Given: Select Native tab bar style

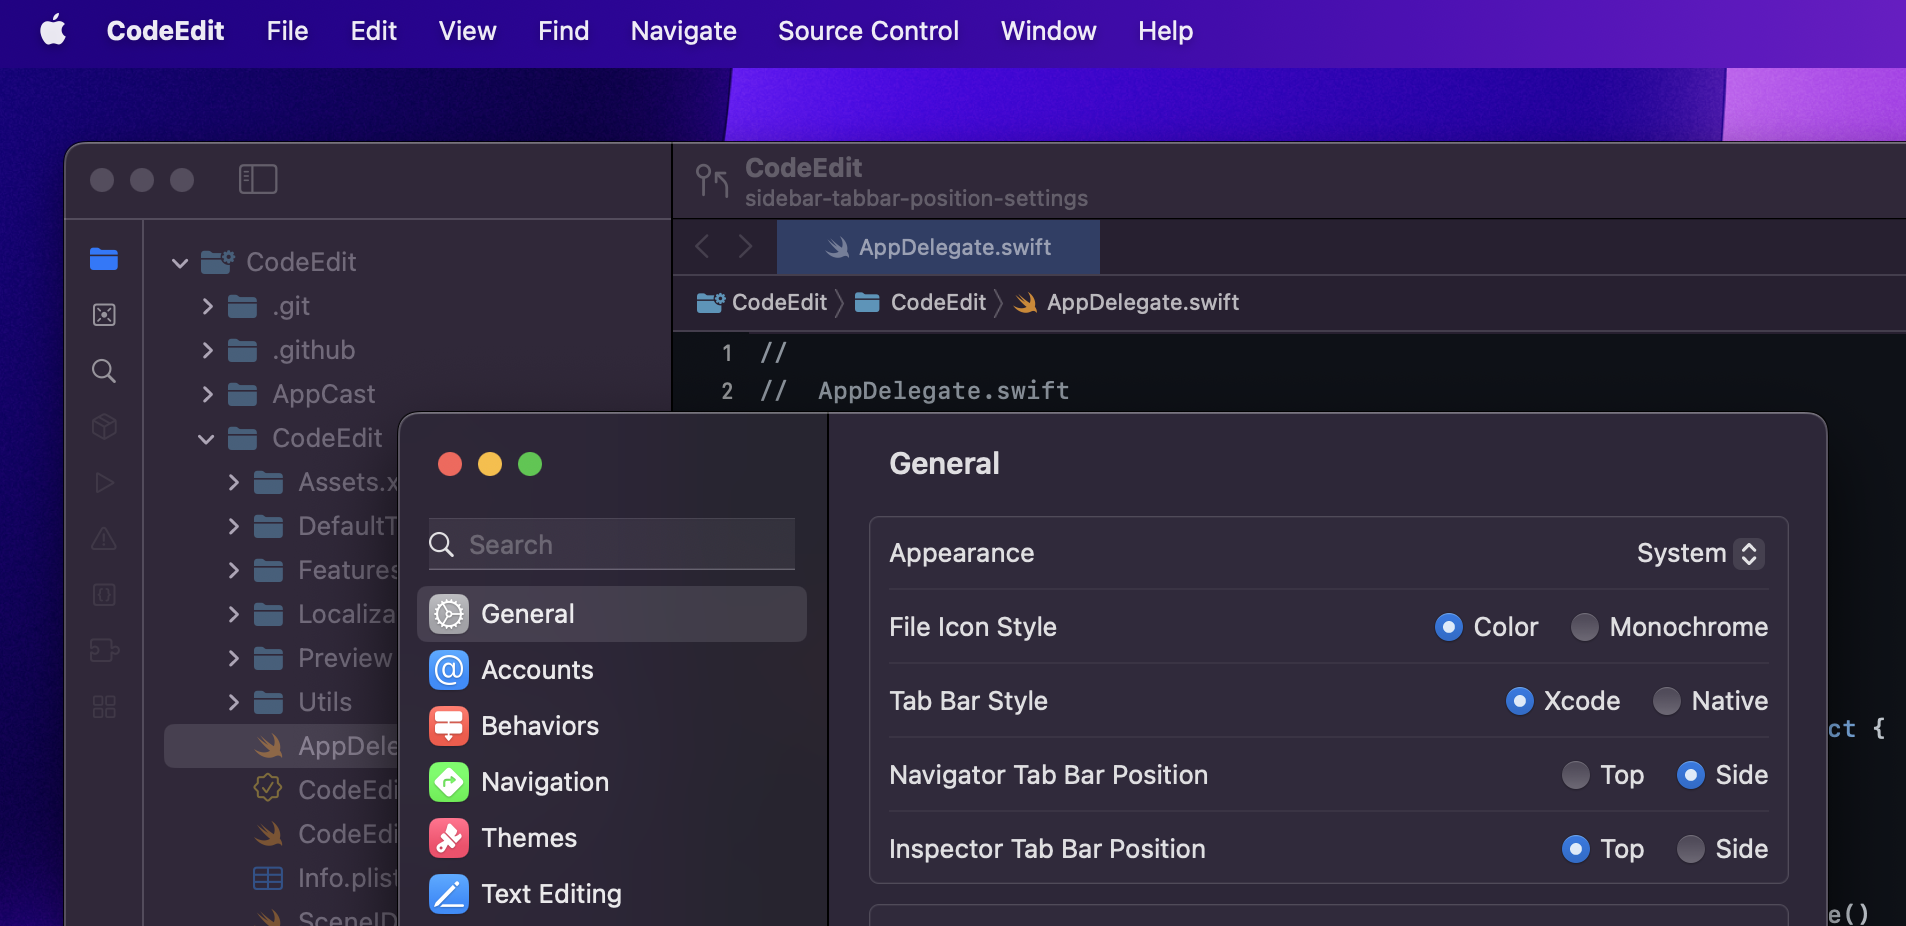Looking at the screenshot, I should pyautogui.click(x=1667, y=701).
